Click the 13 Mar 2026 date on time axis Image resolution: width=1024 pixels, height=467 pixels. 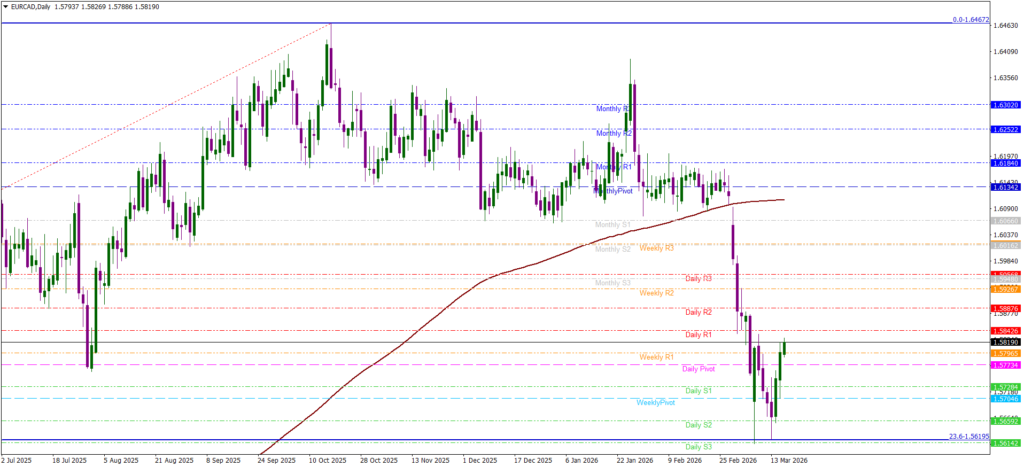tap(786, 461)
